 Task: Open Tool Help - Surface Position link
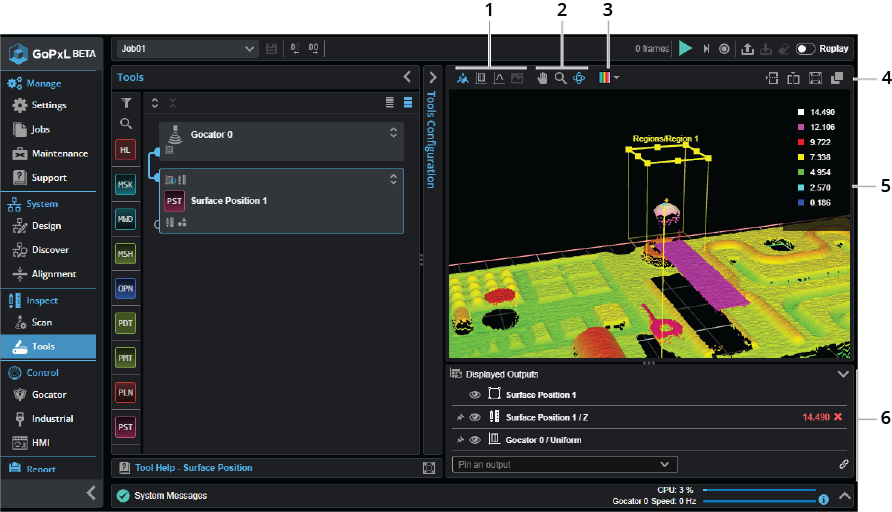point(193,467)
